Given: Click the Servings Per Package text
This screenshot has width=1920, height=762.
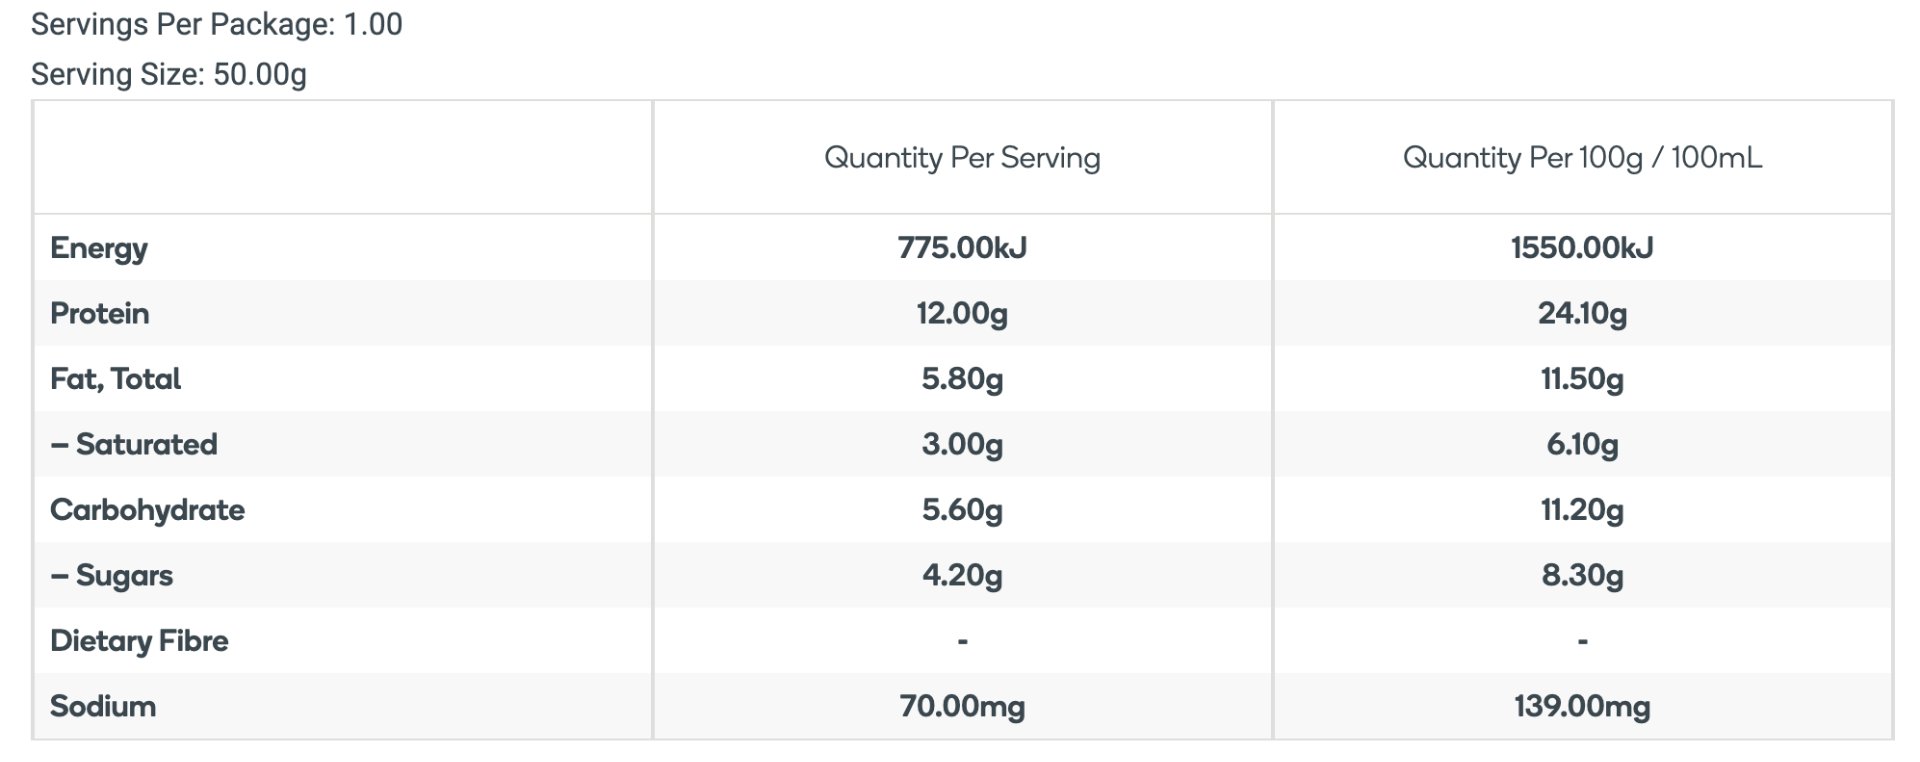Looking at the screenshot, I should click(216, 24).
